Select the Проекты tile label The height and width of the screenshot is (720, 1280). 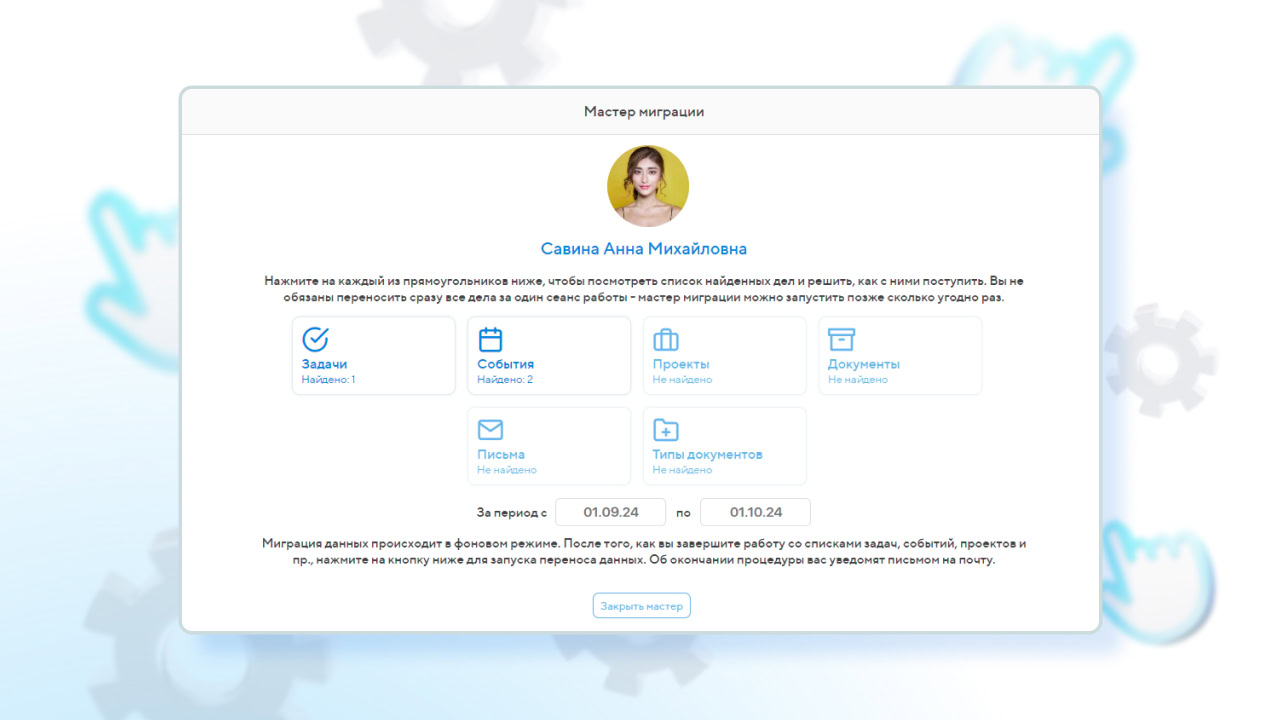(x=681, y=364)
